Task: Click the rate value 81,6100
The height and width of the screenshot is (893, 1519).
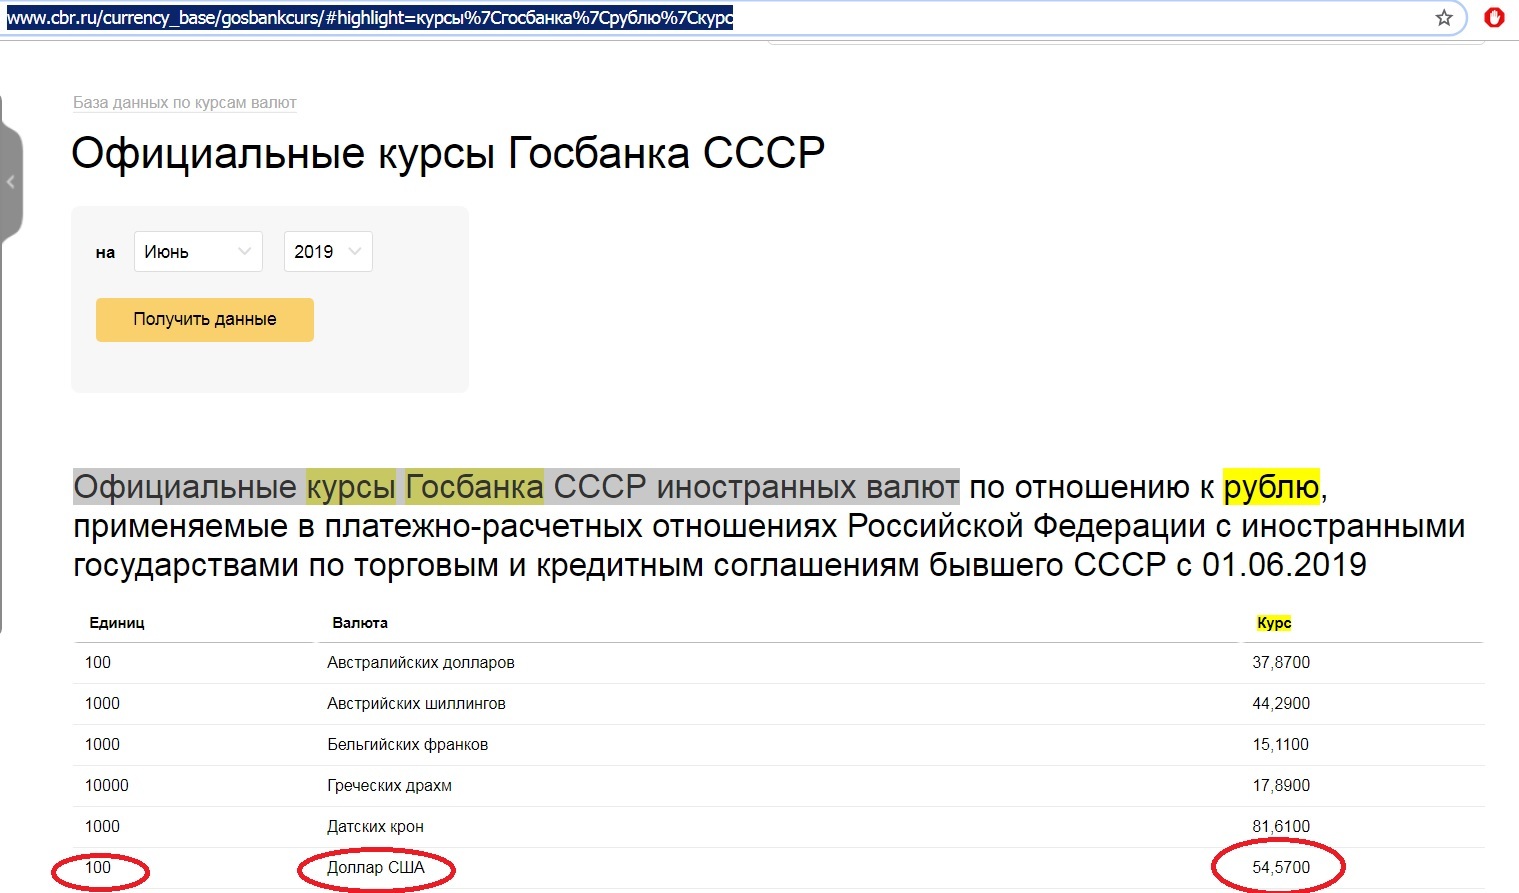Action: coord(1281,827)
